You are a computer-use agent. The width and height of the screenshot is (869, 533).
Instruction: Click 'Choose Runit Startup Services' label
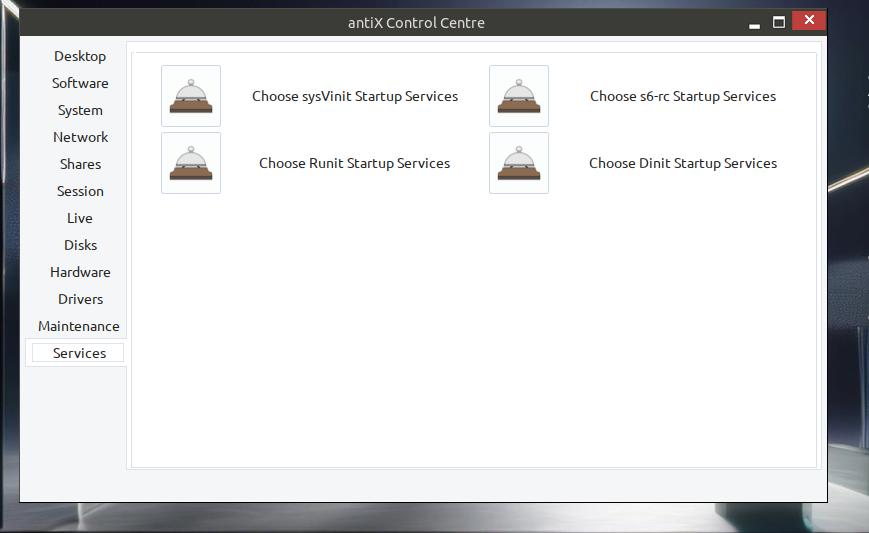tap(355, 163)
